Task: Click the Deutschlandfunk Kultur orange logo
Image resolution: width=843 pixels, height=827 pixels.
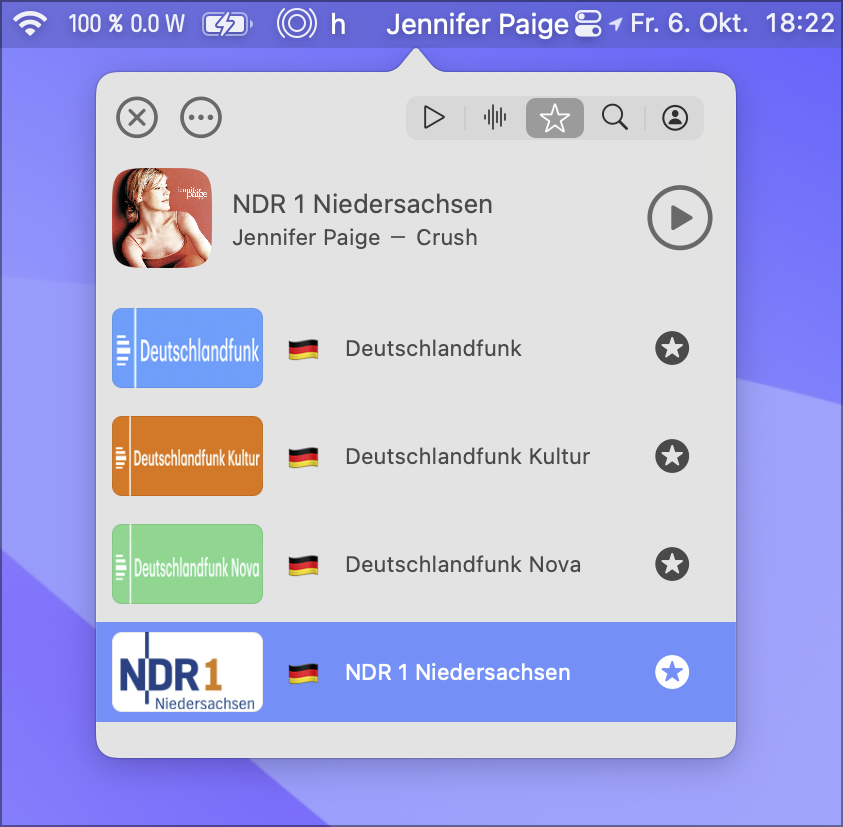Action: pyautogui.click(x=188, y=456)
